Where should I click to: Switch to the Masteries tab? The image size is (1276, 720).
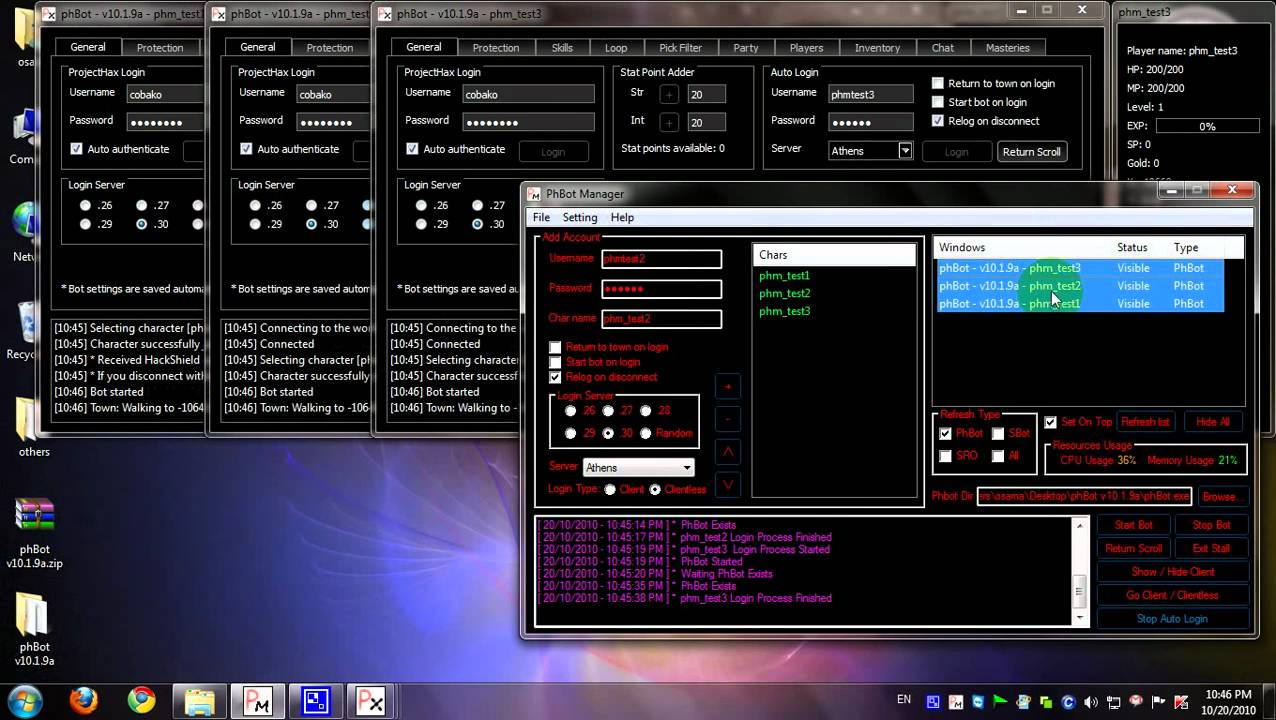point(1007,47)
